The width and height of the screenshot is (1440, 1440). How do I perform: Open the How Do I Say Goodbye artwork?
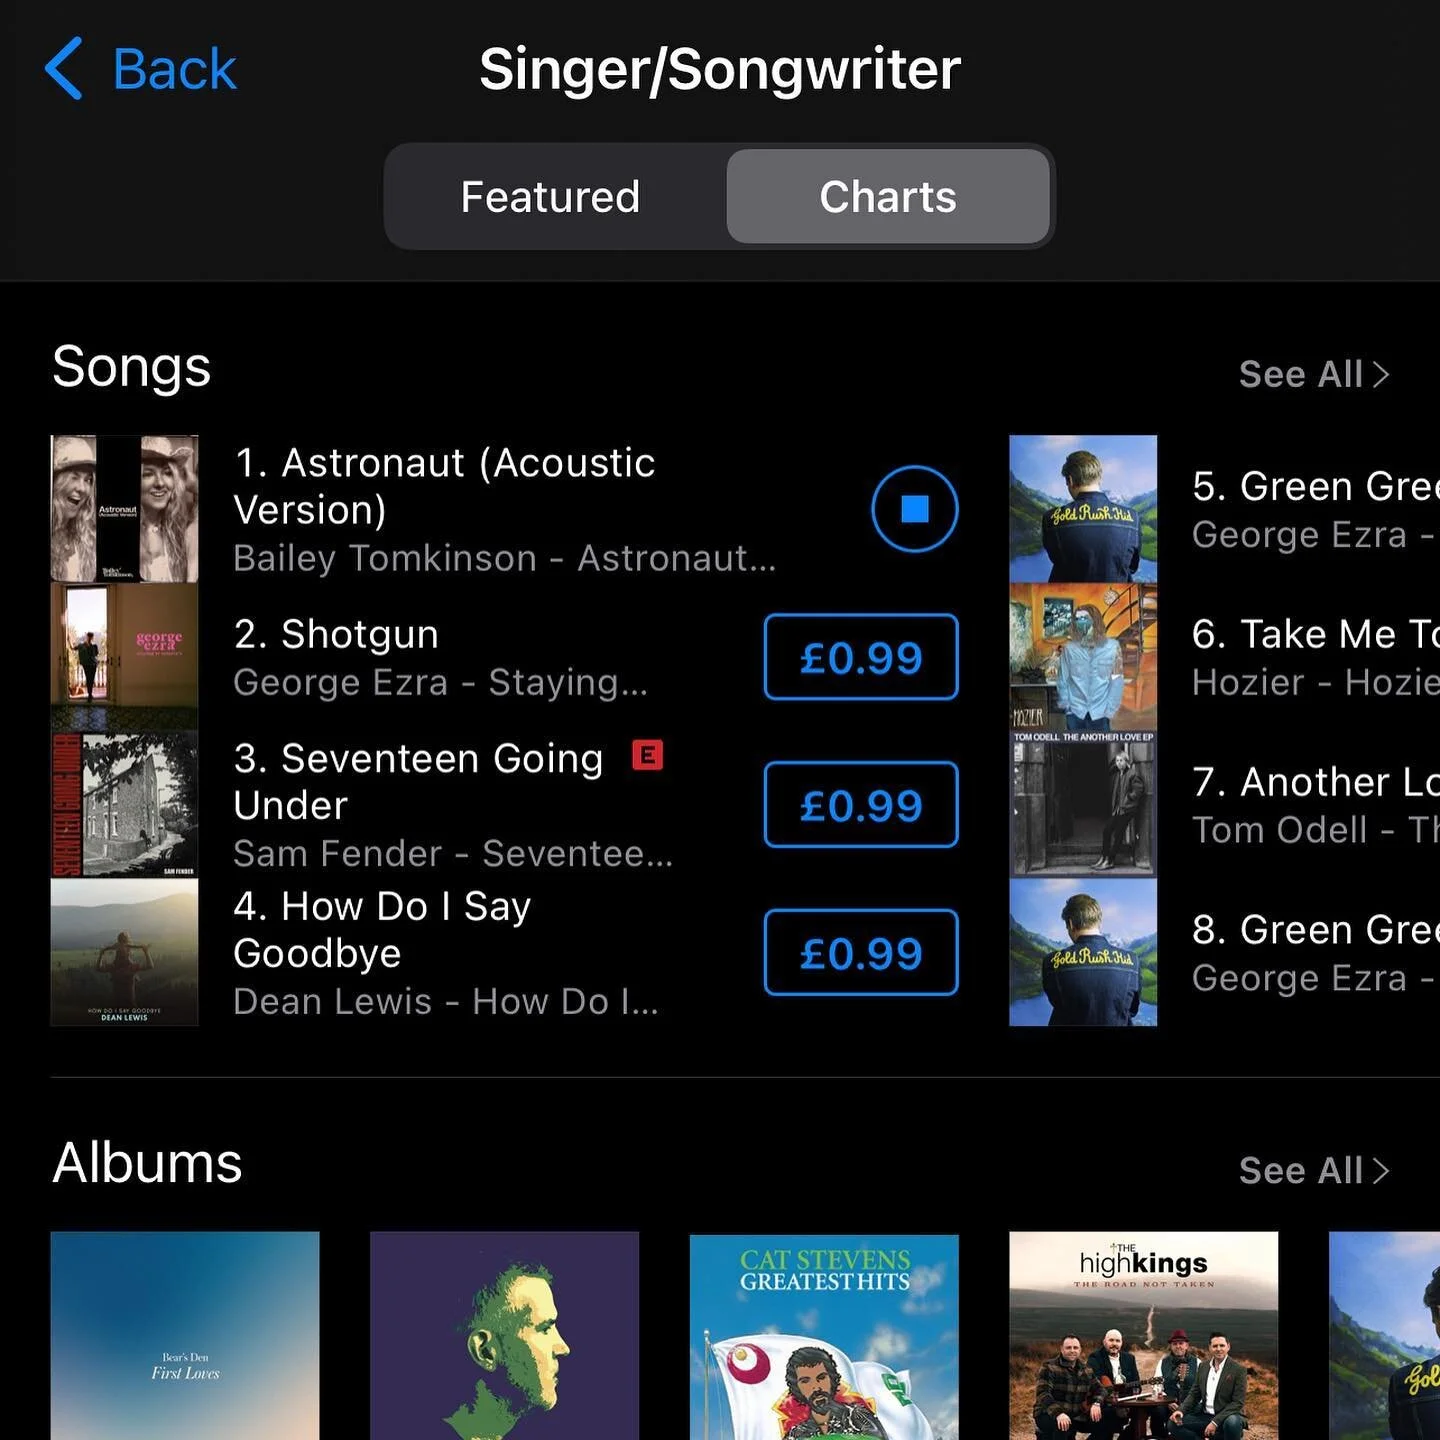coord(124,952)
